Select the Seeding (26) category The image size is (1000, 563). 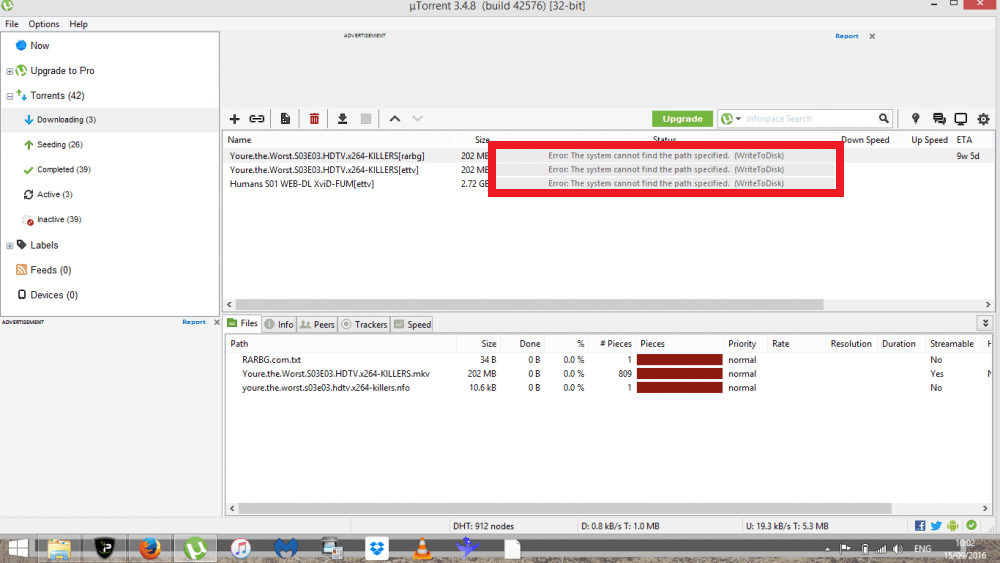(x=59, y=145)
